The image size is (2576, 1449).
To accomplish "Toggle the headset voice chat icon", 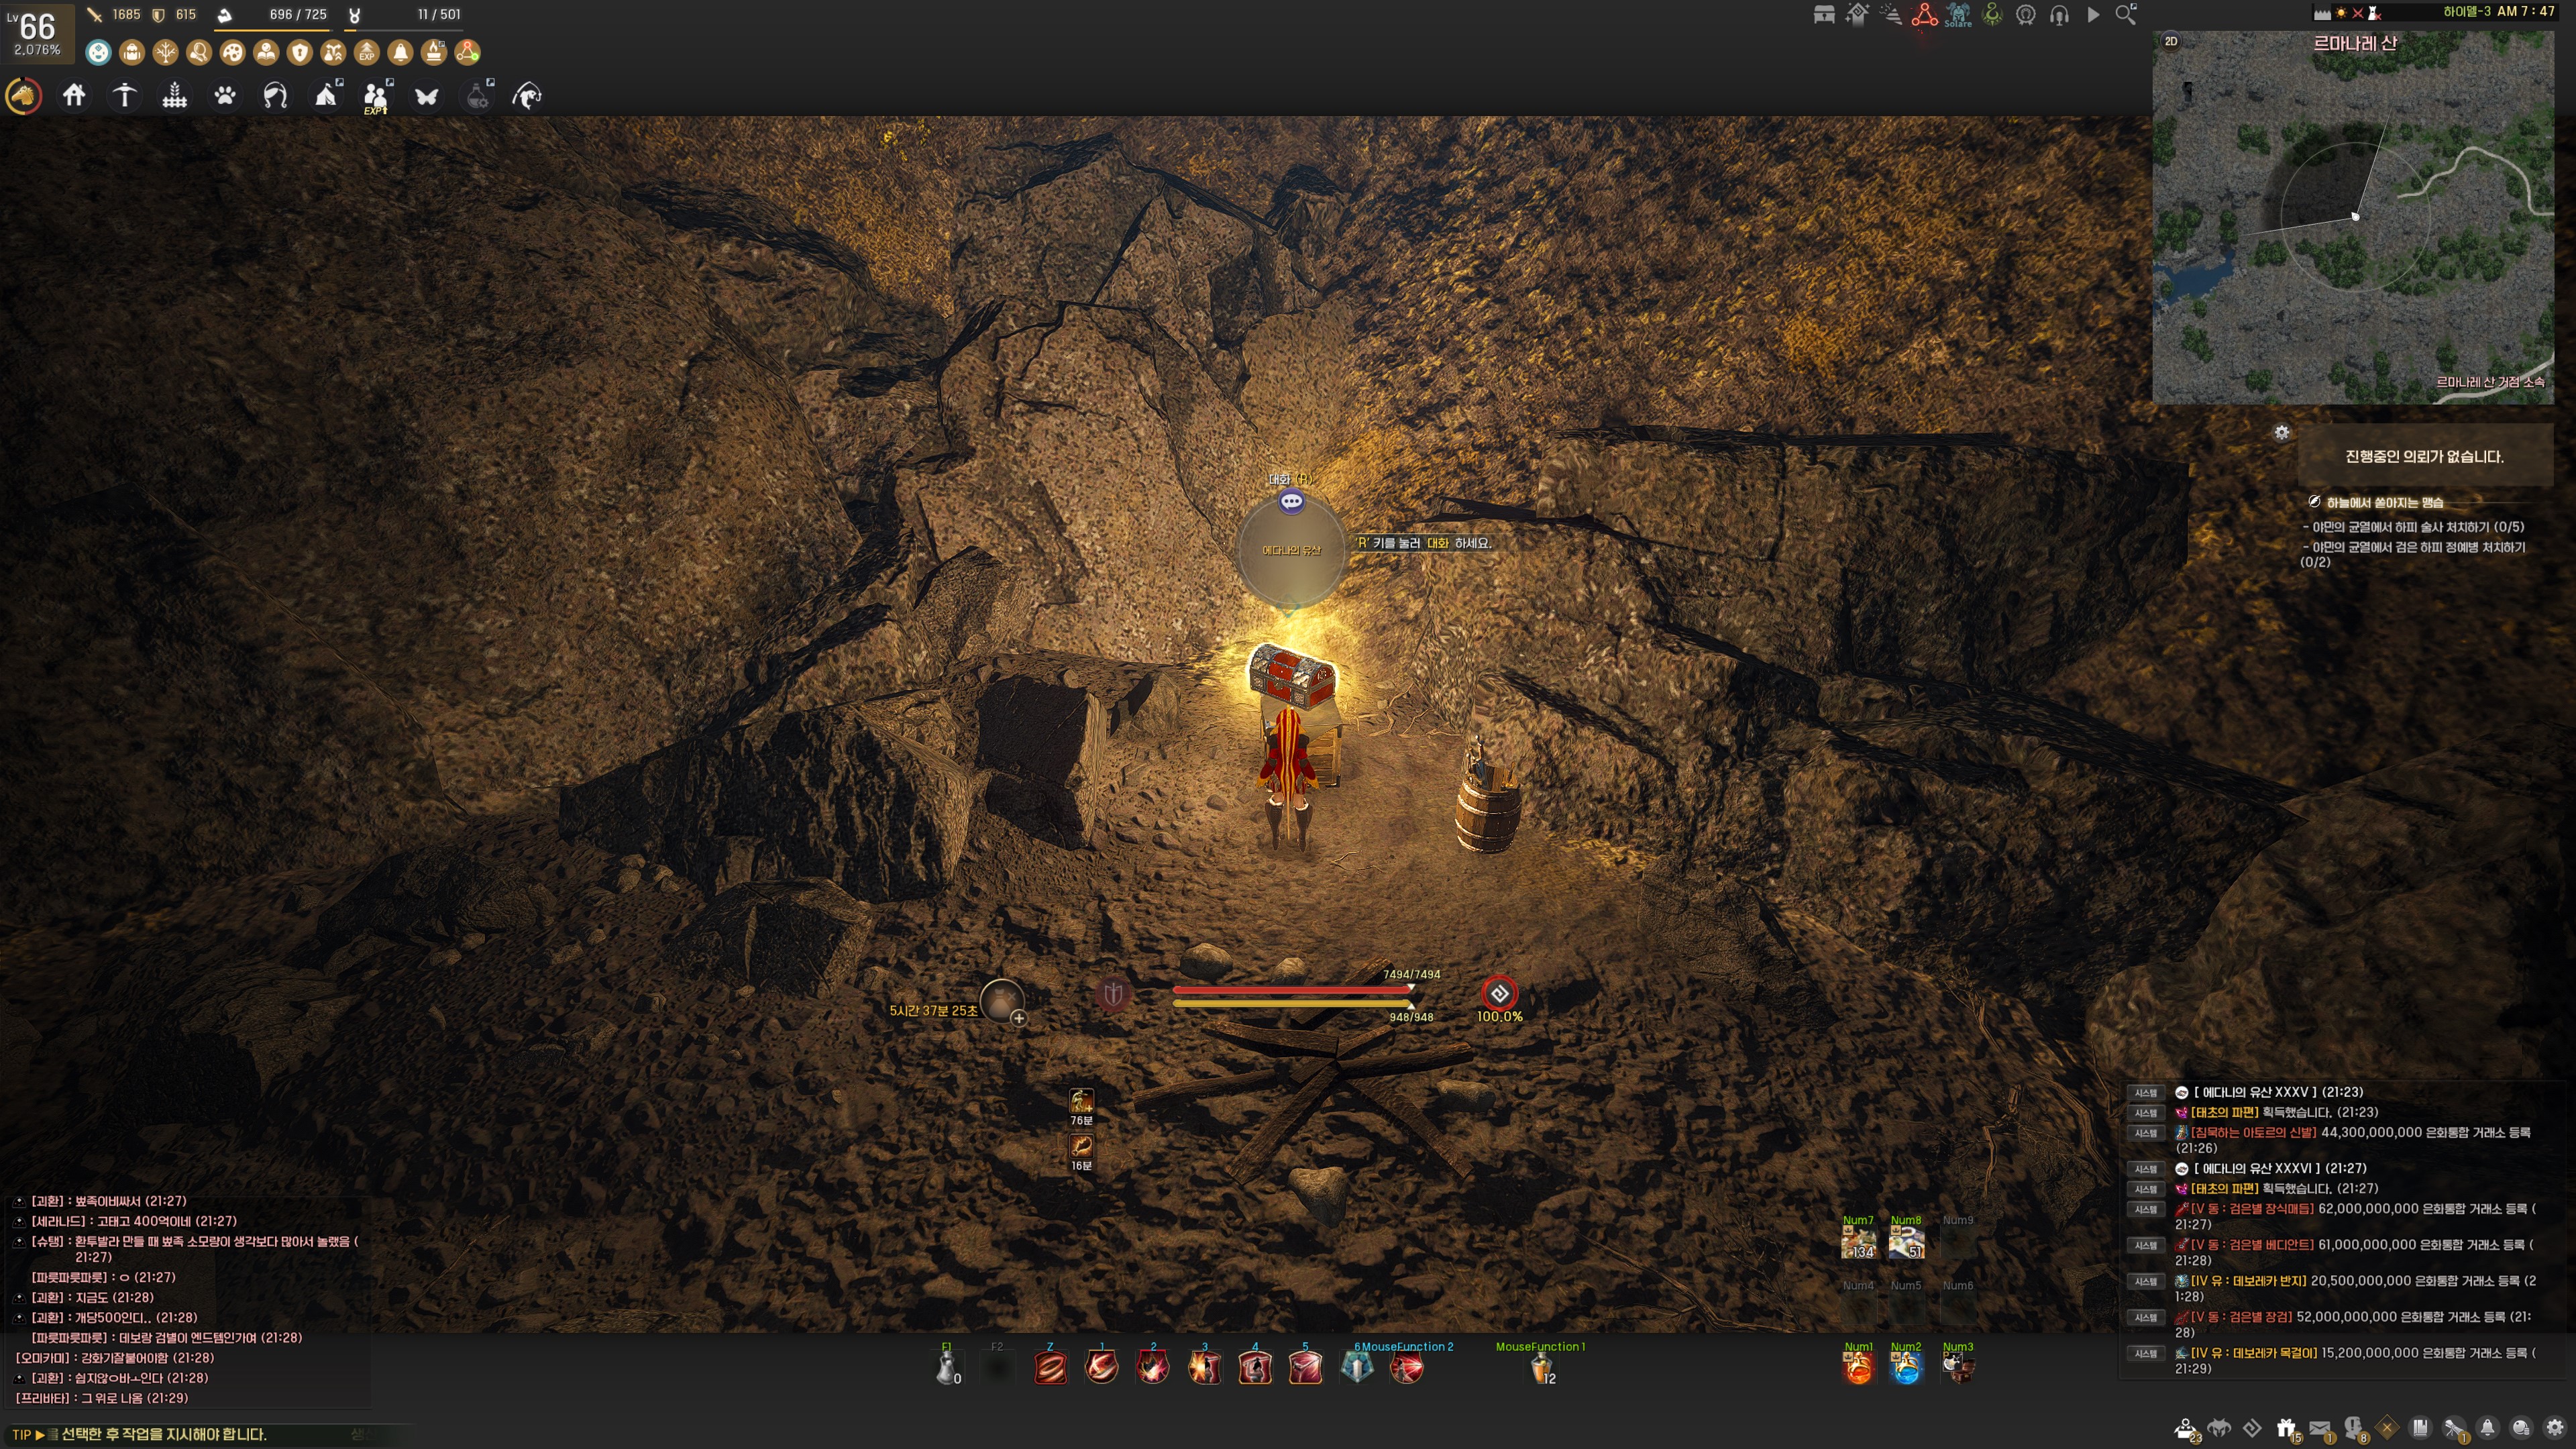I will click(2059, 15).
